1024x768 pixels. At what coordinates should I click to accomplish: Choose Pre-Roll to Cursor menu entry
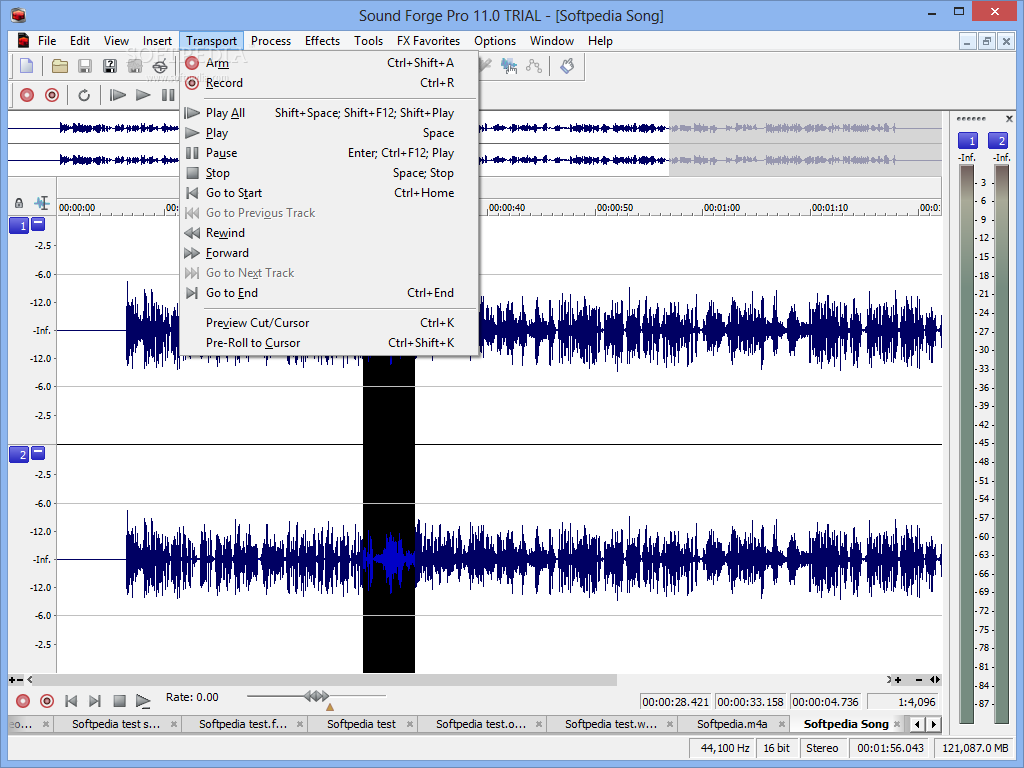pyautogui.click(x=329, y=344)
